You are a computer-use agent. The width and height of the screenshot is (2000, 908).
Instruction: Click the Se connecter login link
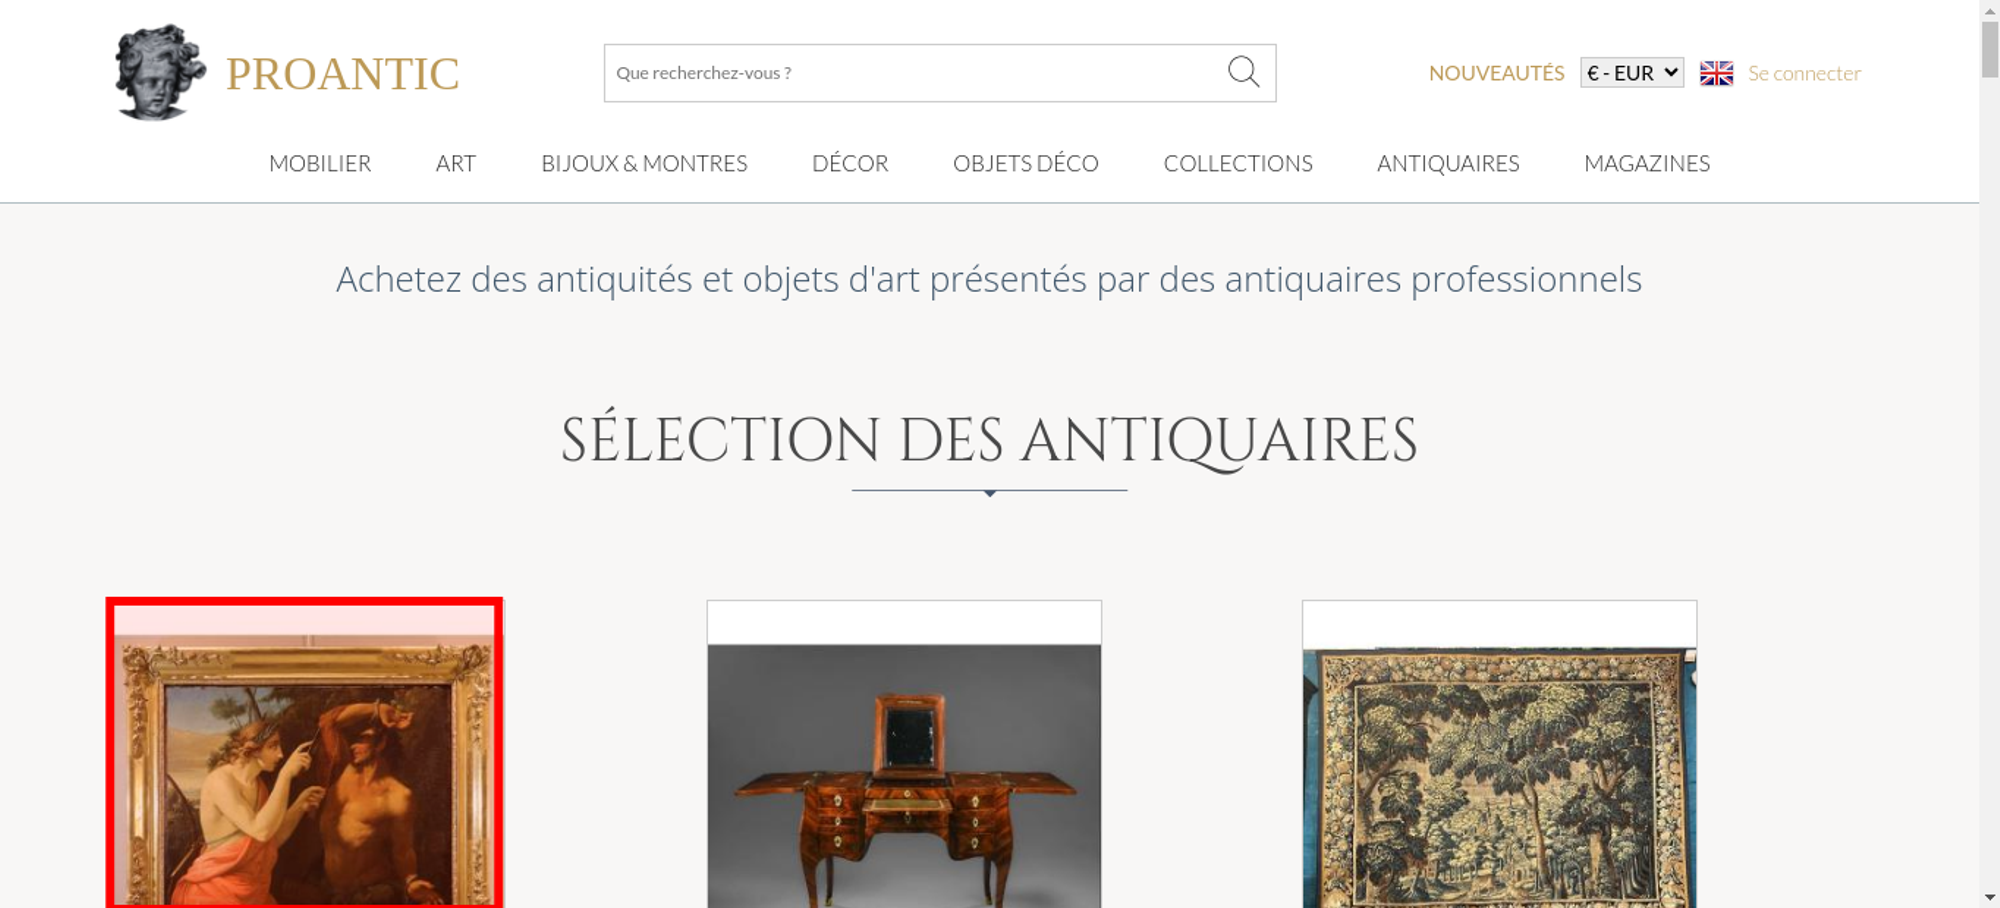click(1804, 73)
